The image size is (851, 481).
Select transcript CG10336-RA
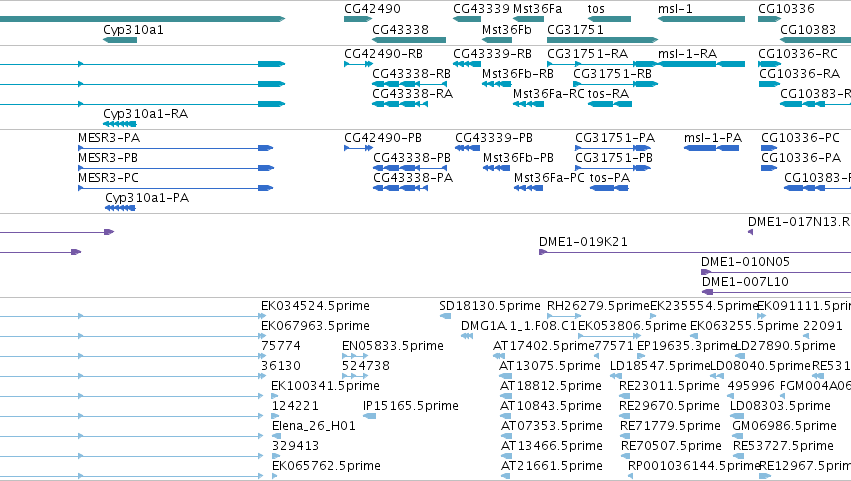coord(769,84)
